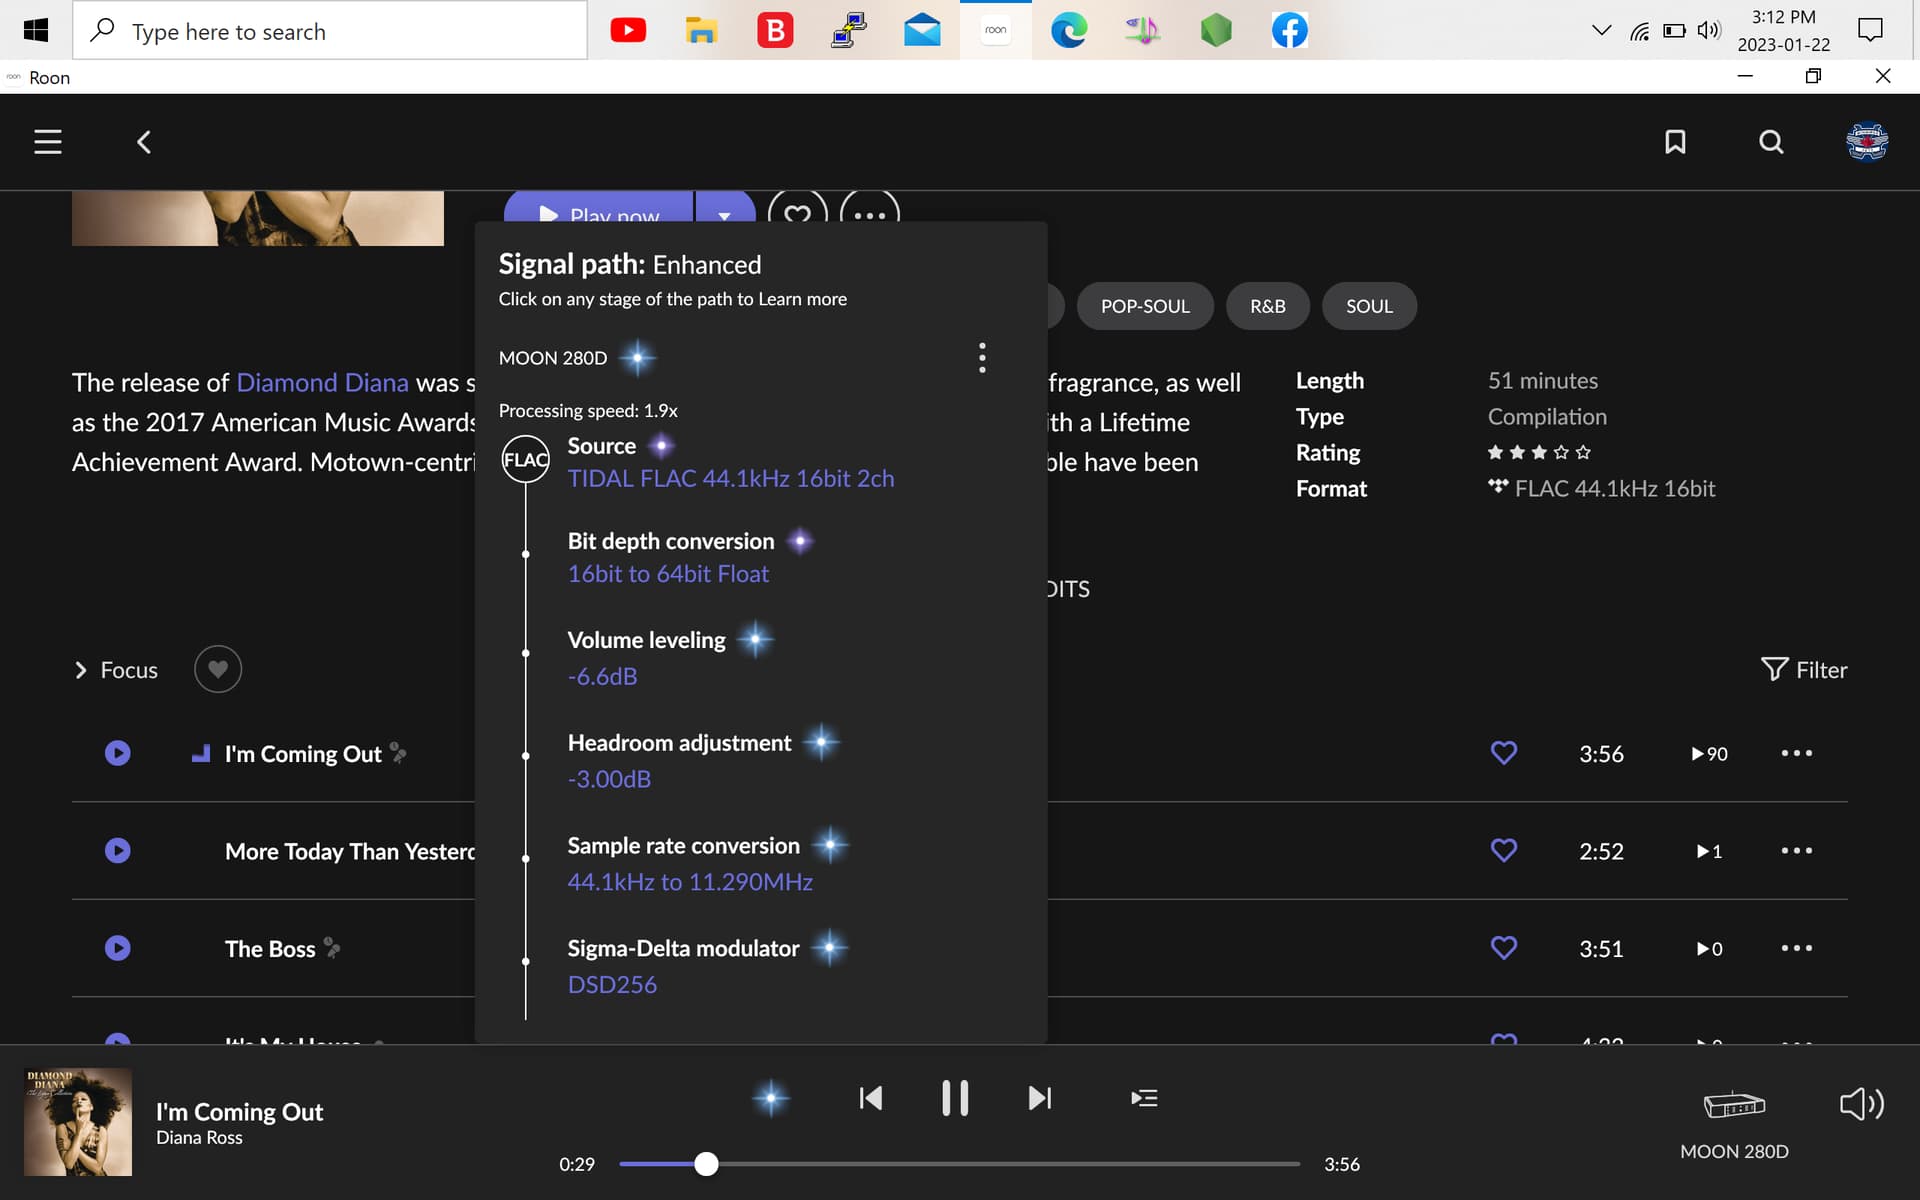This screenshot has height=1200, width=1920.
Task: Skip to next track
Action: pyautogui.click(x=1040, y=1098)
